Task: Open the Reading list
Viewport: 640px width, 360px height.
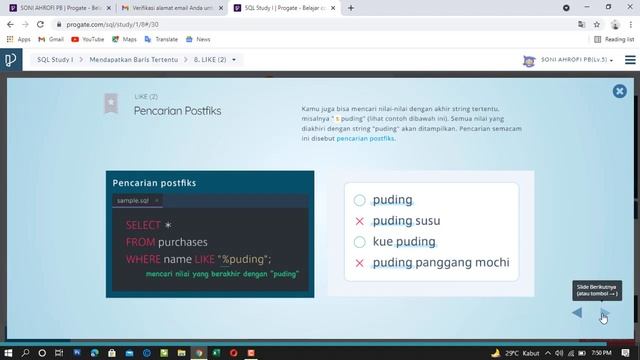Action: pos(614,40)
